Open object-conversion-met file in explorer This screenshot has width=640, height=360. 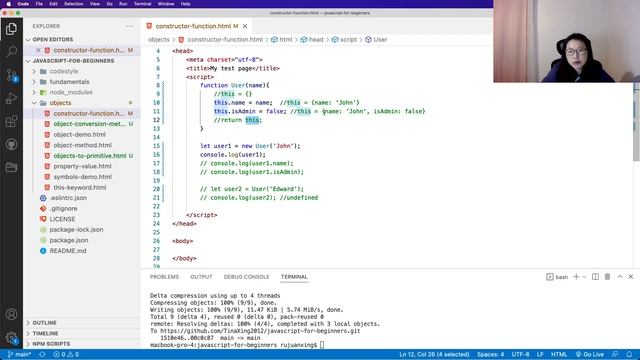tap(89, 124)
